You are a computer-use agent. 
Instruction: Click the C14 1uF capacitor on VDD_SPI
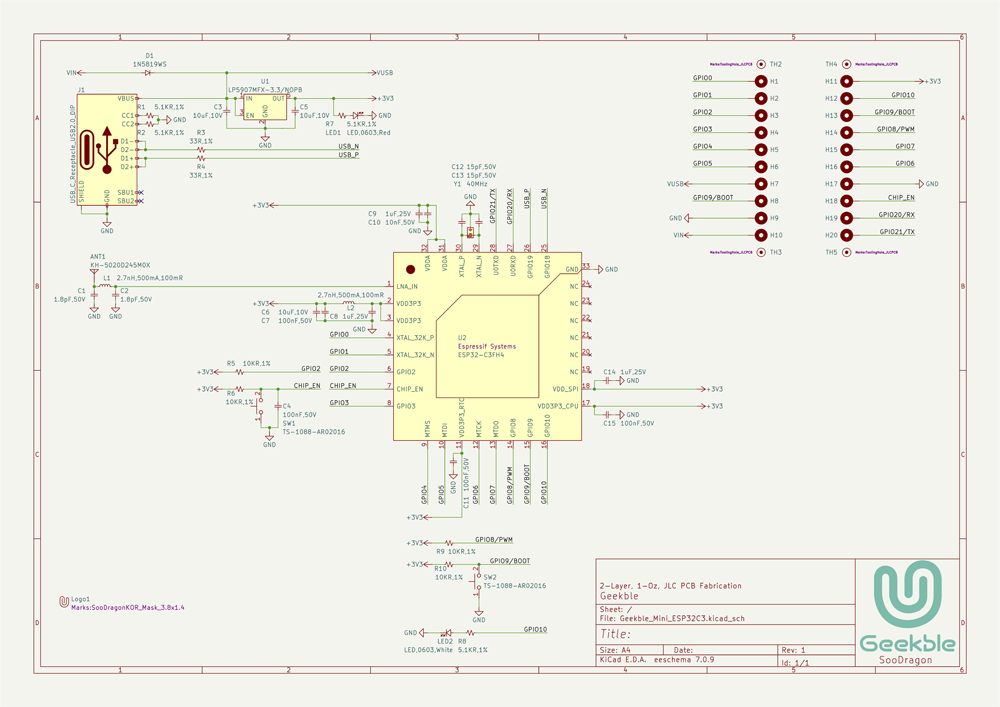[x=607, y=381]
